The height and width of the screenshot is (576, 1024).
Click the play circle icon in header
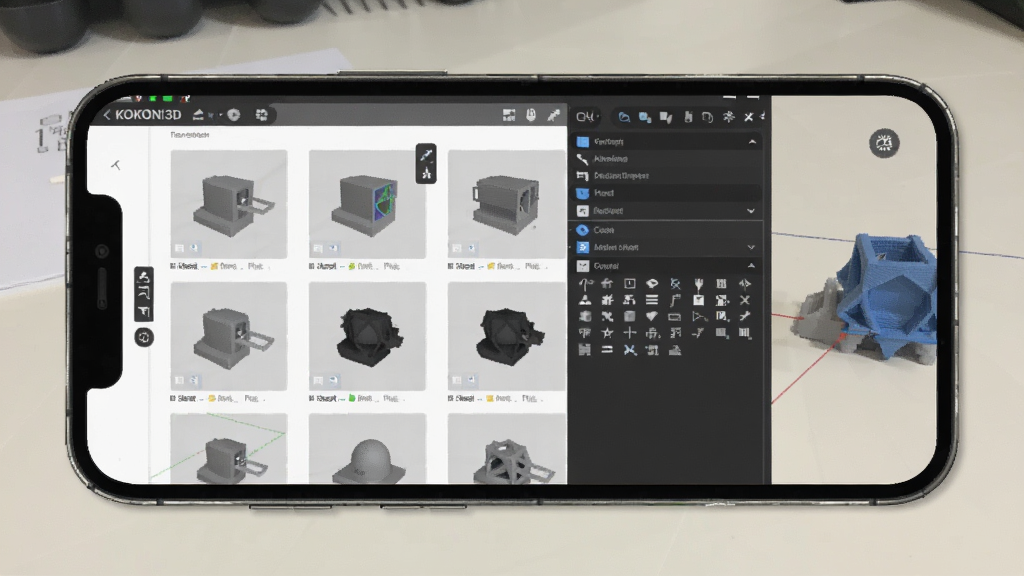pyautogui.click(x=234, y=115)
